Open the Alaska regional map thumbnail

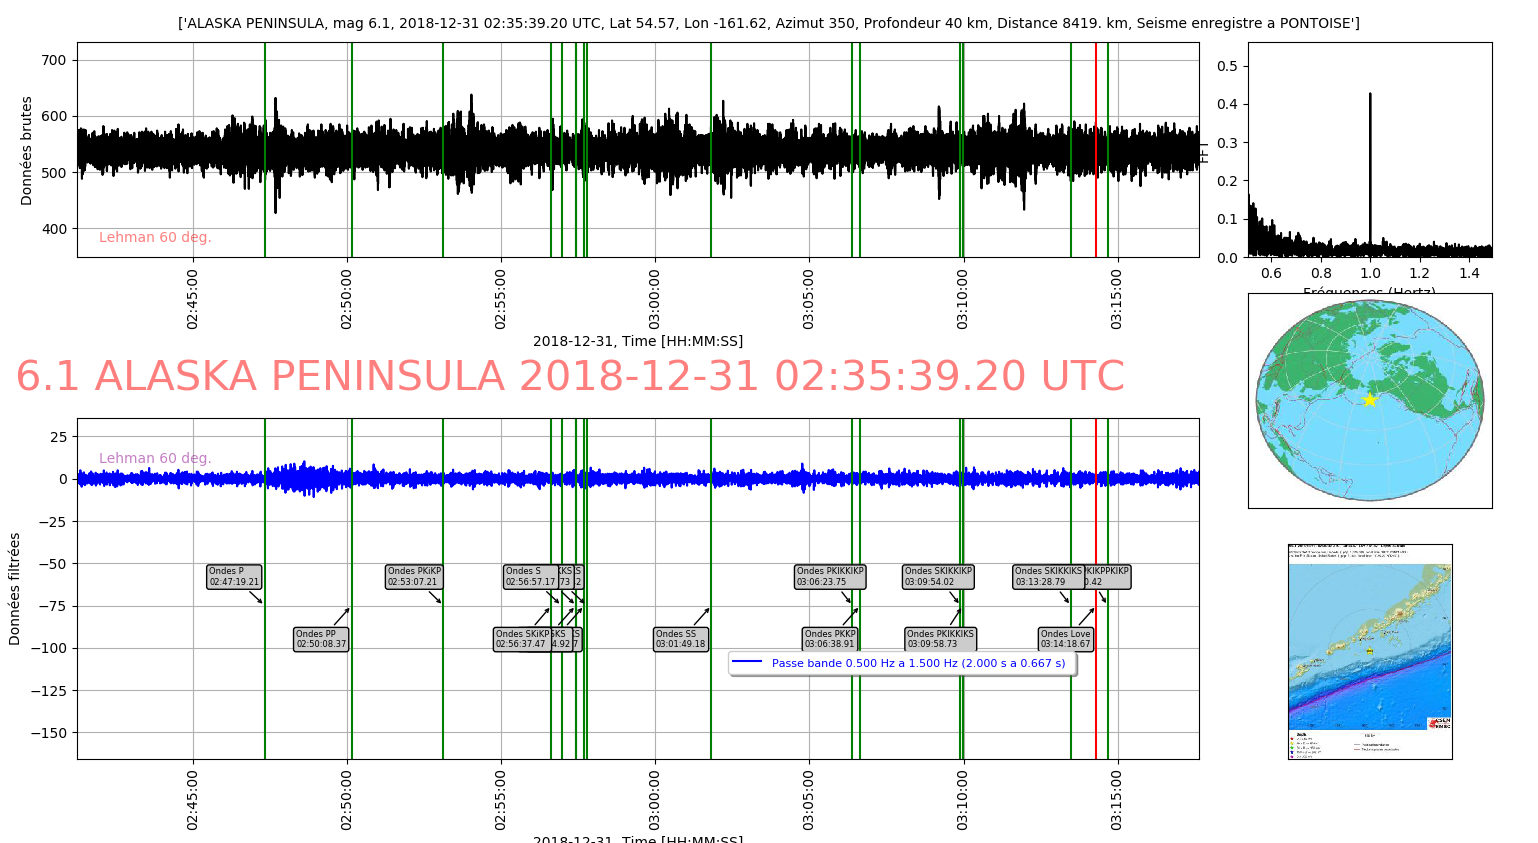pos(1369,651)
